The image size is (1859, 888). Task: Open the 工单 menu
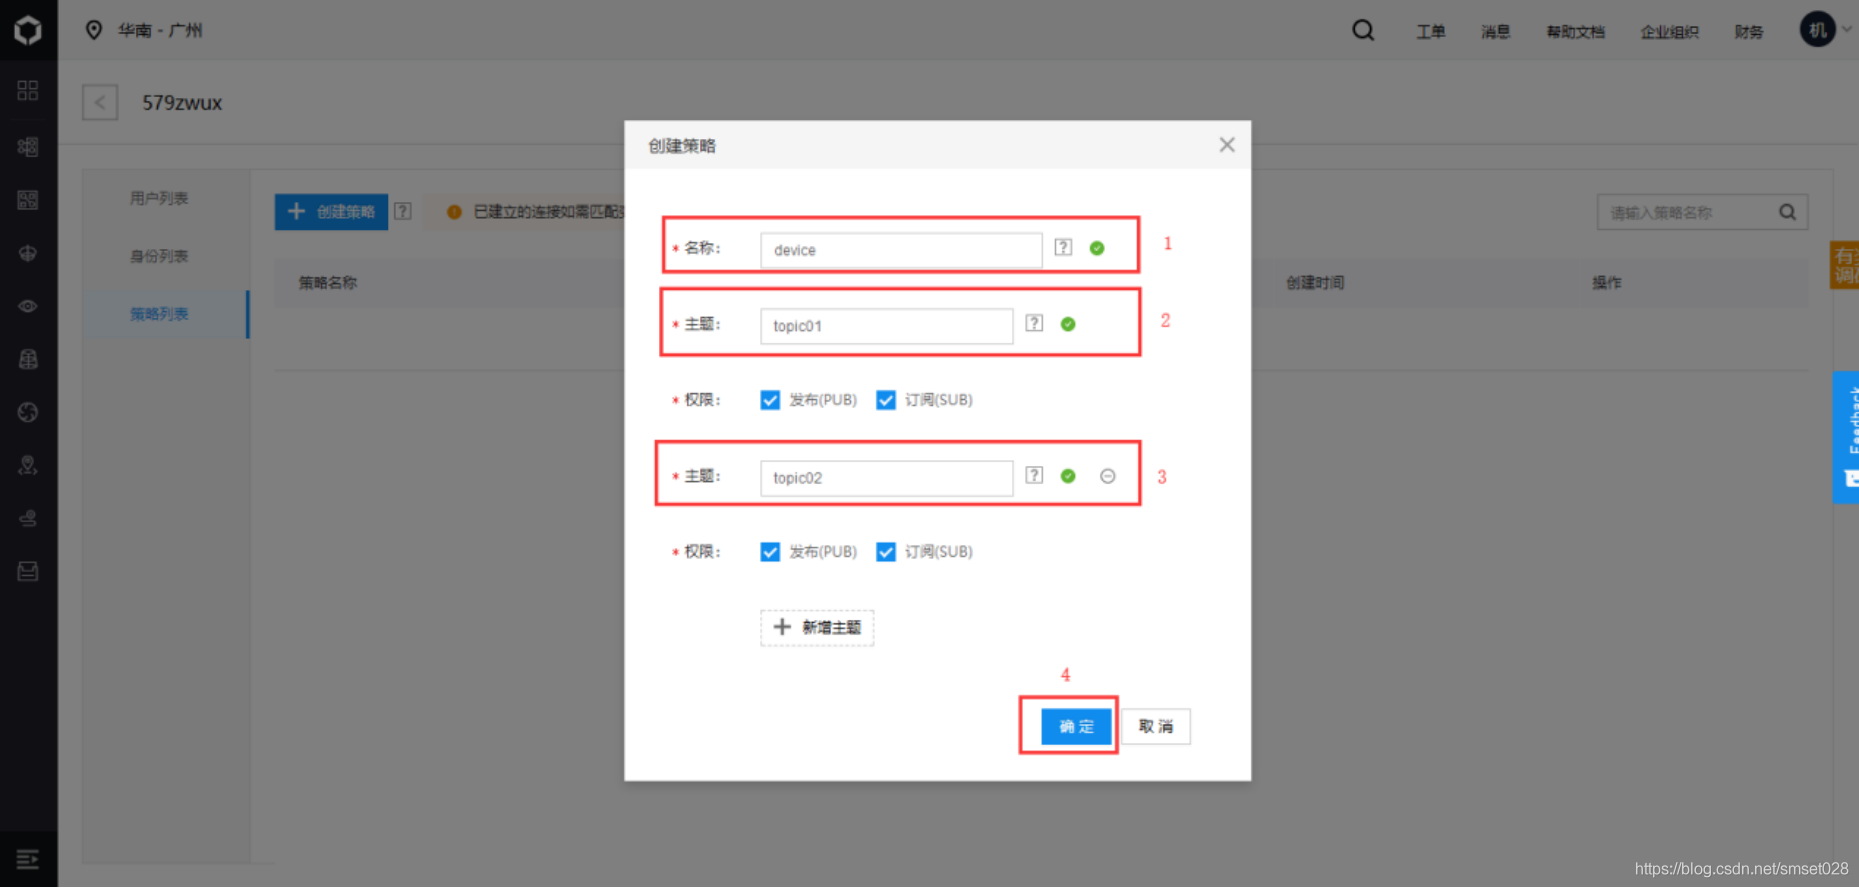[x=1430, y=32]
